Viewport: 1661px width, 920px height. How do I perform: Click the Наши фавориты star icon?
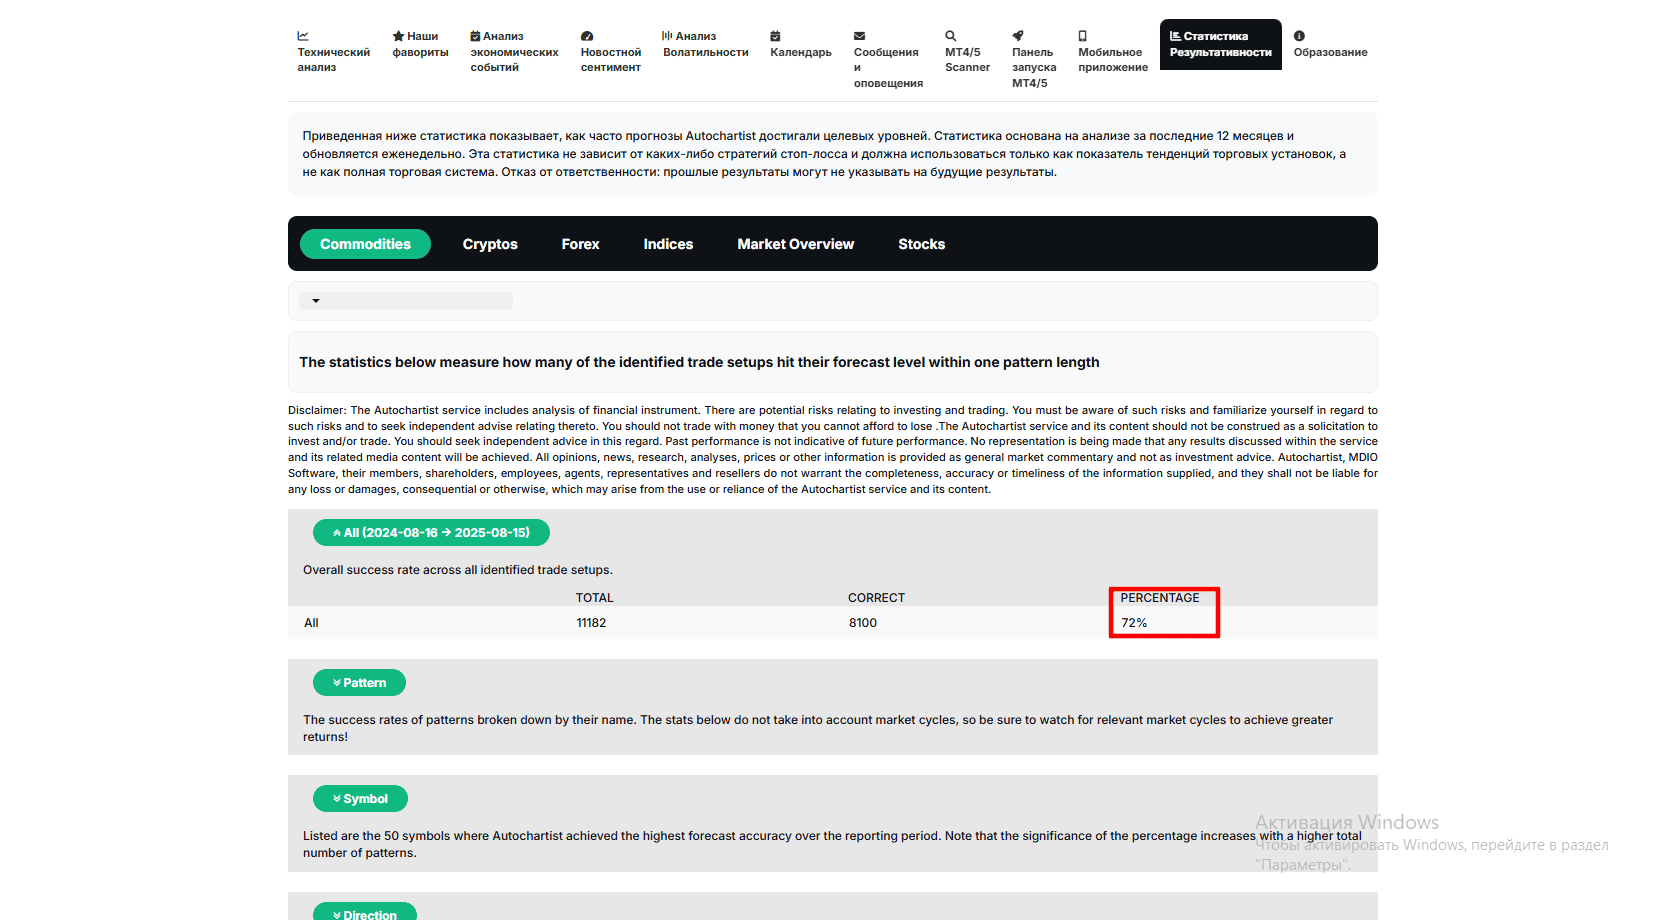[398, 36]
